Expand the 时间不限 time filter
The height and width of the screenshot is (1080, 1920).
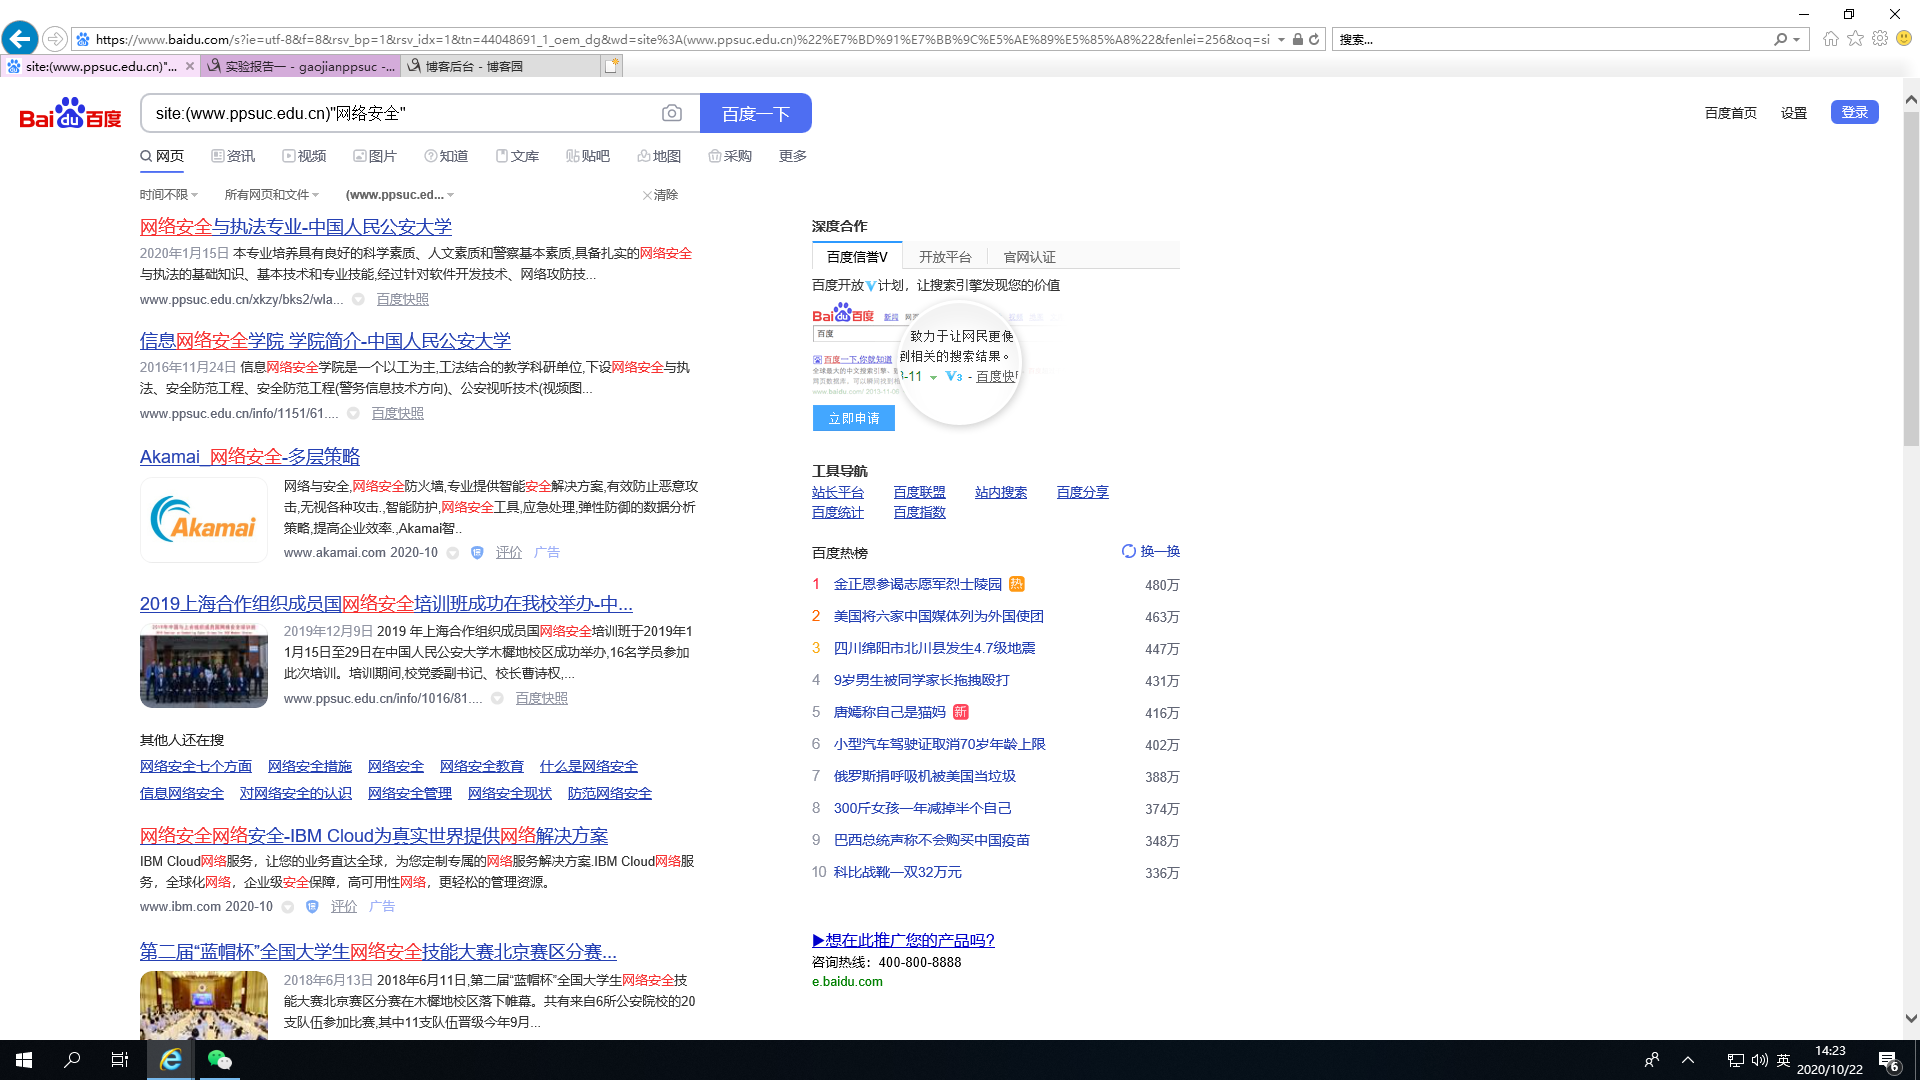click(168, 195)
